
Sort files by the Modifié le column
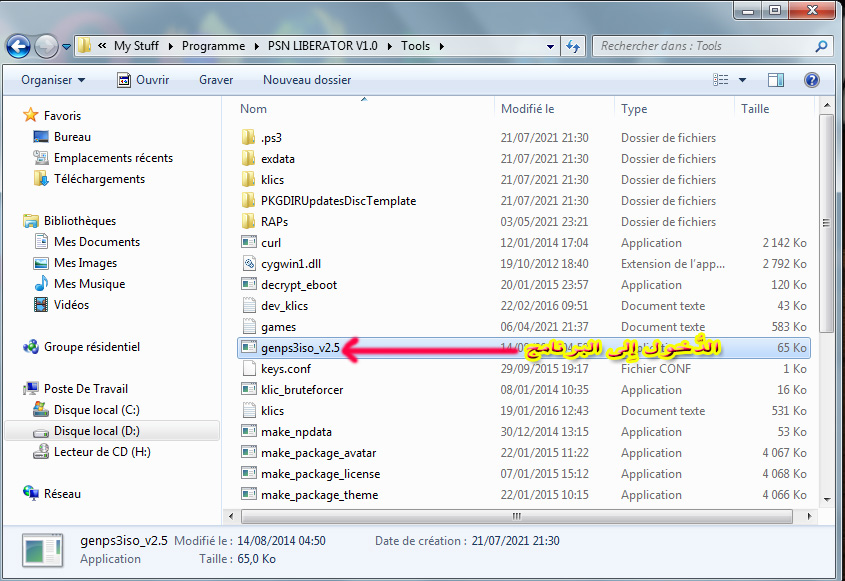pos(527,109)
